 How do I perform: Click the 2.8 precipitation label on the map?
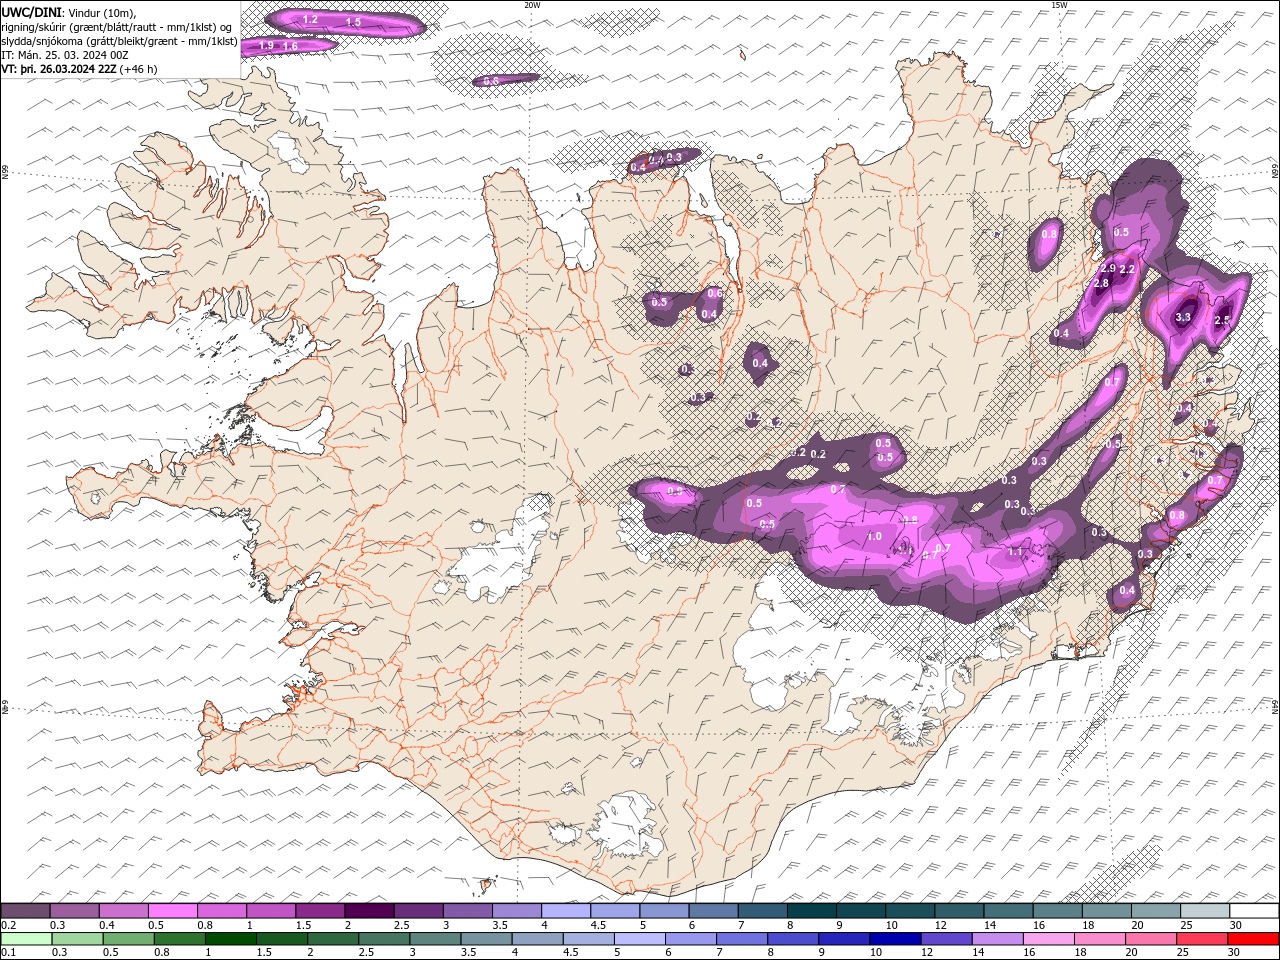(x=1101, y=284)
